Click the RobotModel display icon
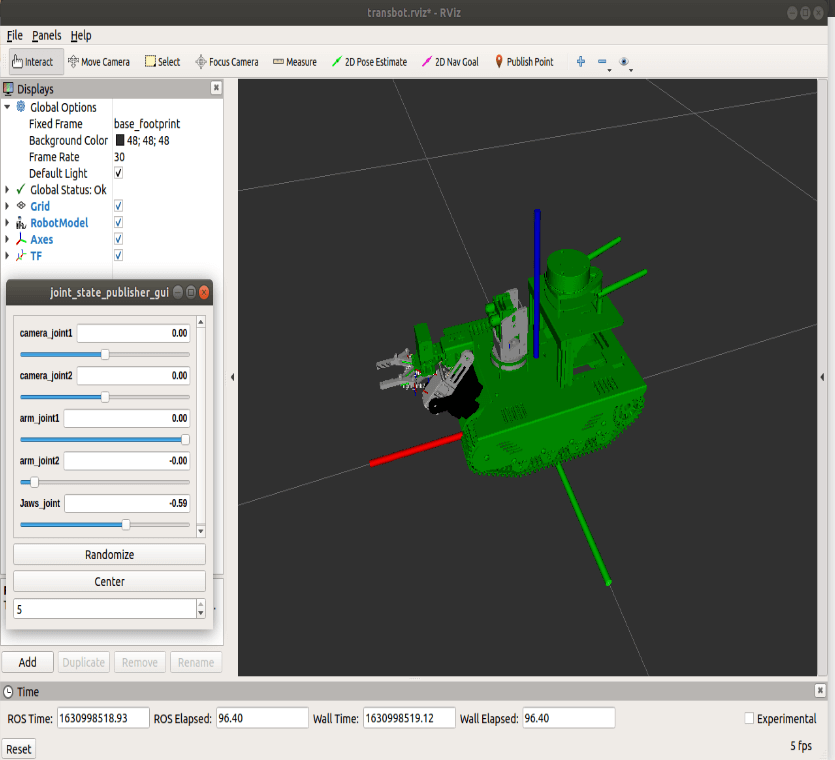 click(x=21, y=223)
